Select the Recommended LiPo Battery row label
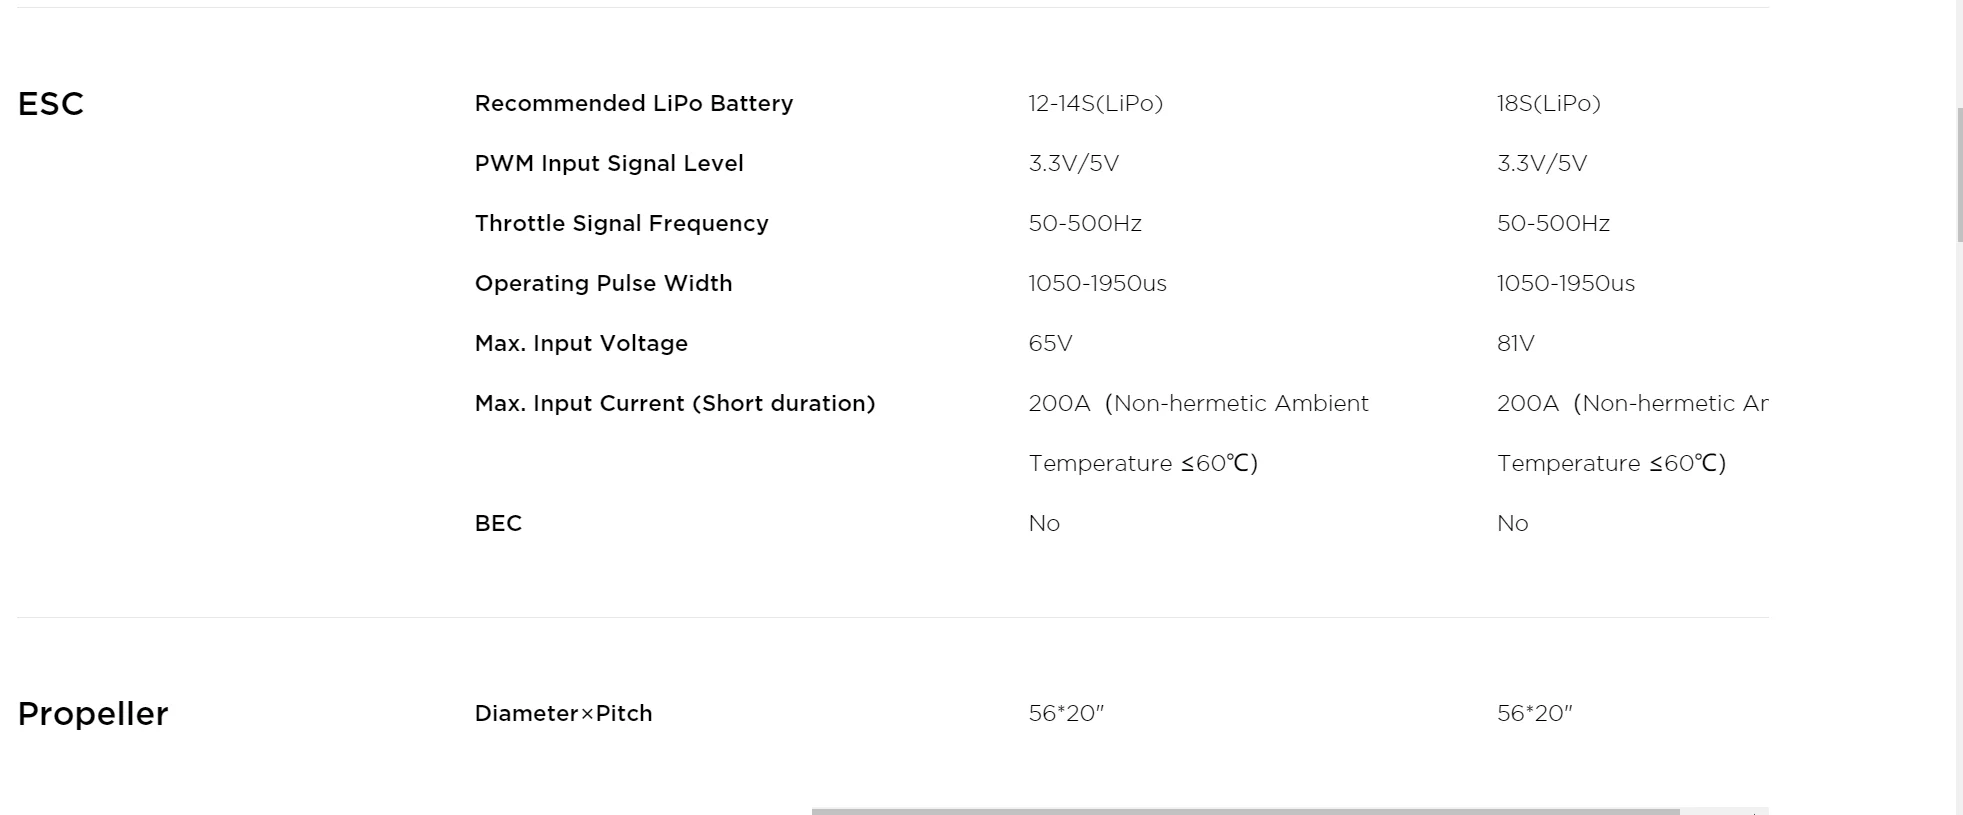1963x815 pixels. (633, 104)
